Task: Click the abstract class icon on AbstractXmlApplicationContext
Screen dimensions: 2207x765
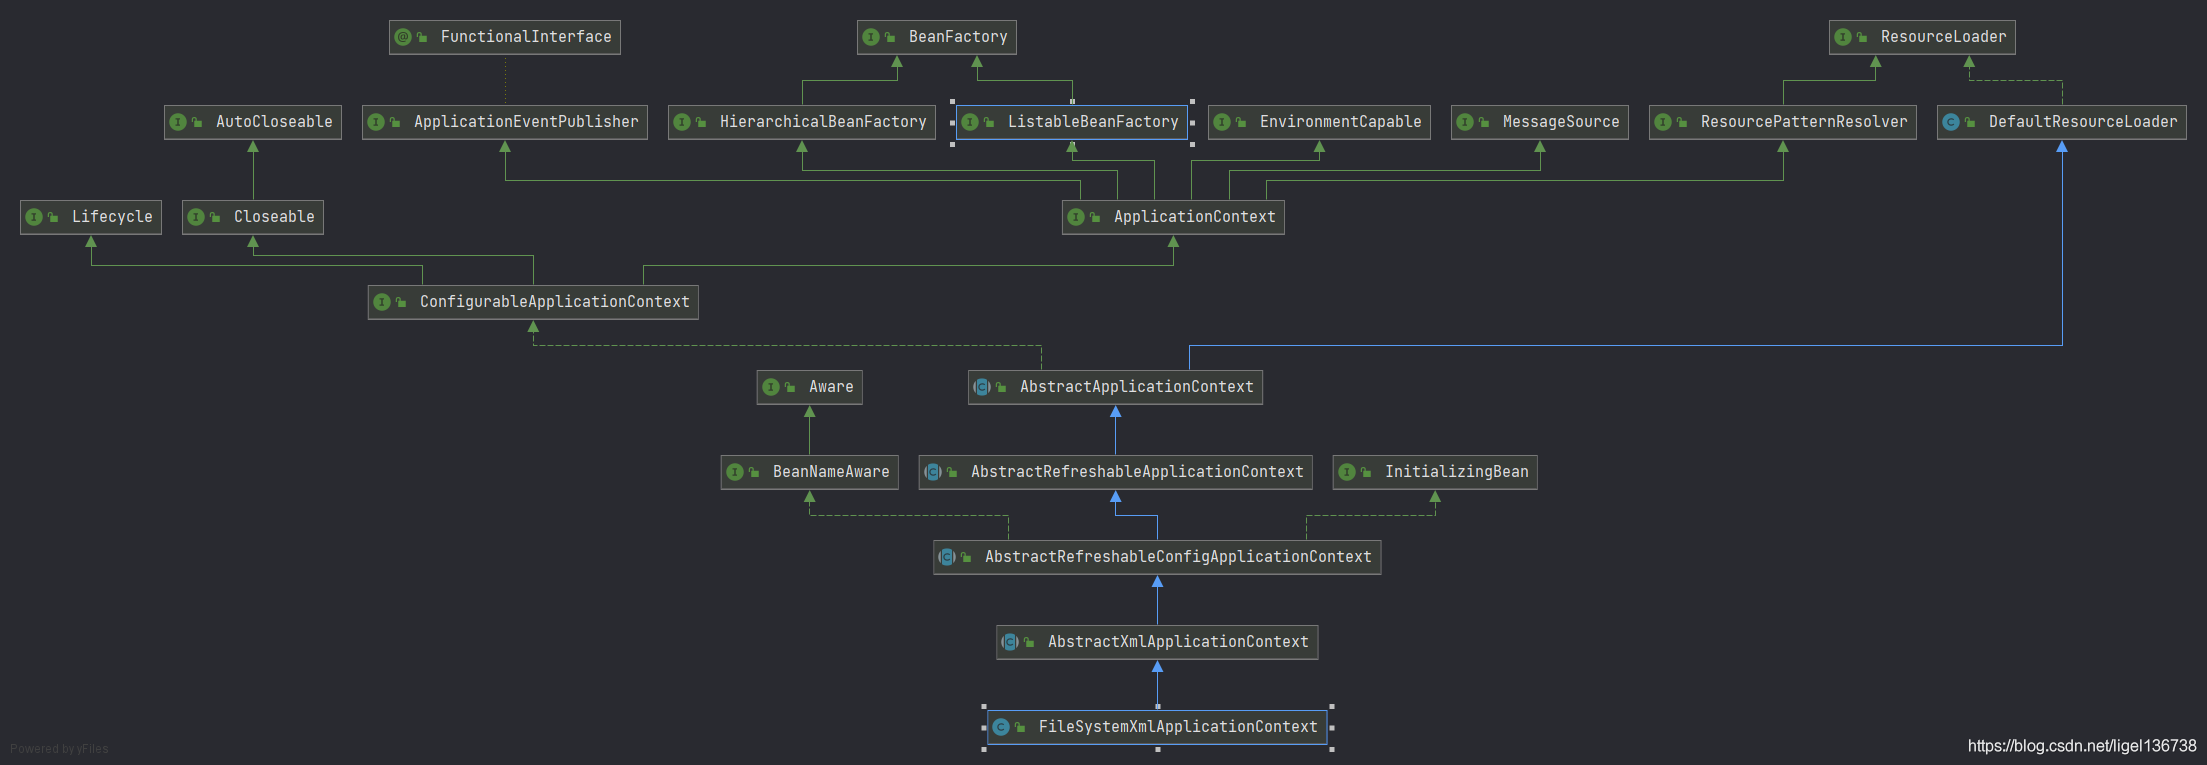Action: click(x=1010, y=642)
